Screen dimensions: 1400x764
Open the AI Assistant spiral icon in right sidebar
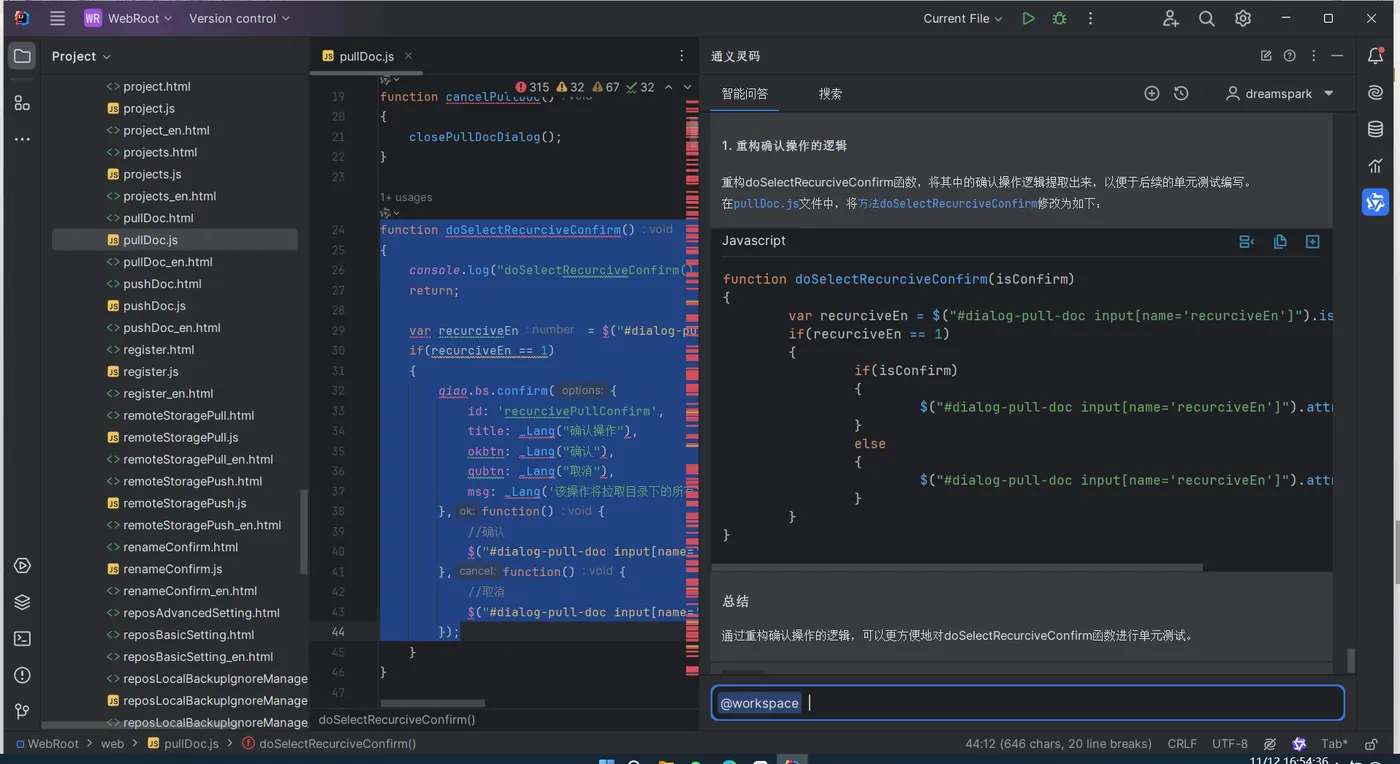pyautogui.click(x=1376, y=93)
